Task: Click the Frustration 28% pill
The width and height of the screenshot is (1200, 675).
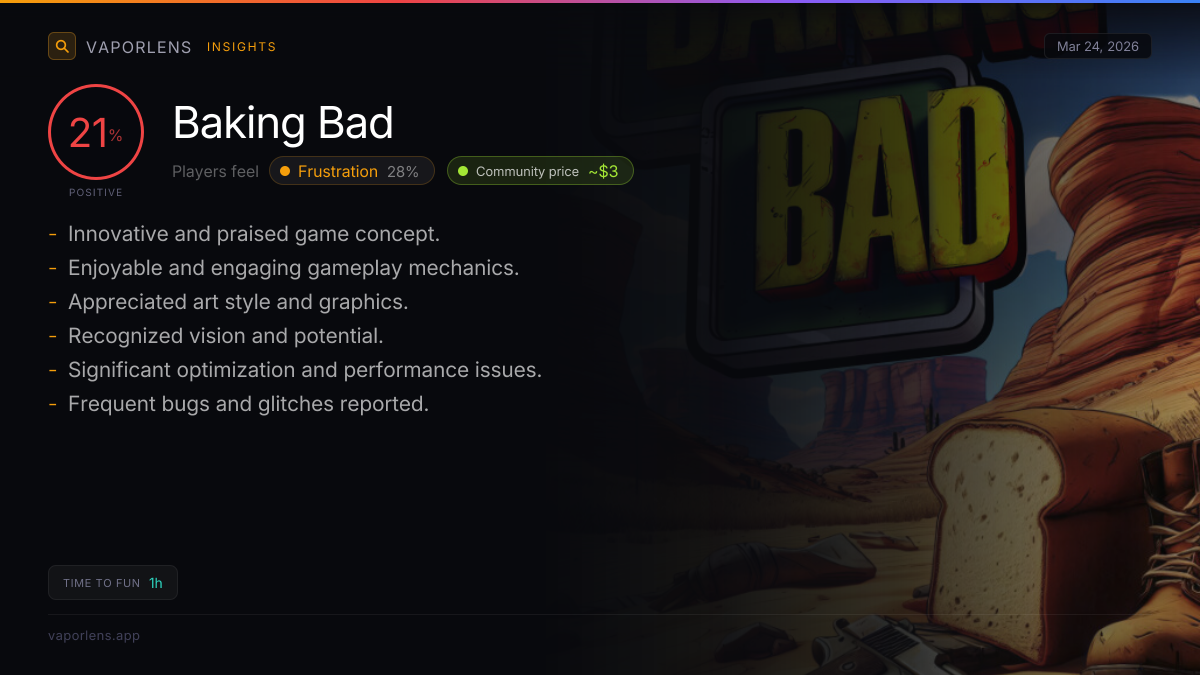Action: [352, 171]
